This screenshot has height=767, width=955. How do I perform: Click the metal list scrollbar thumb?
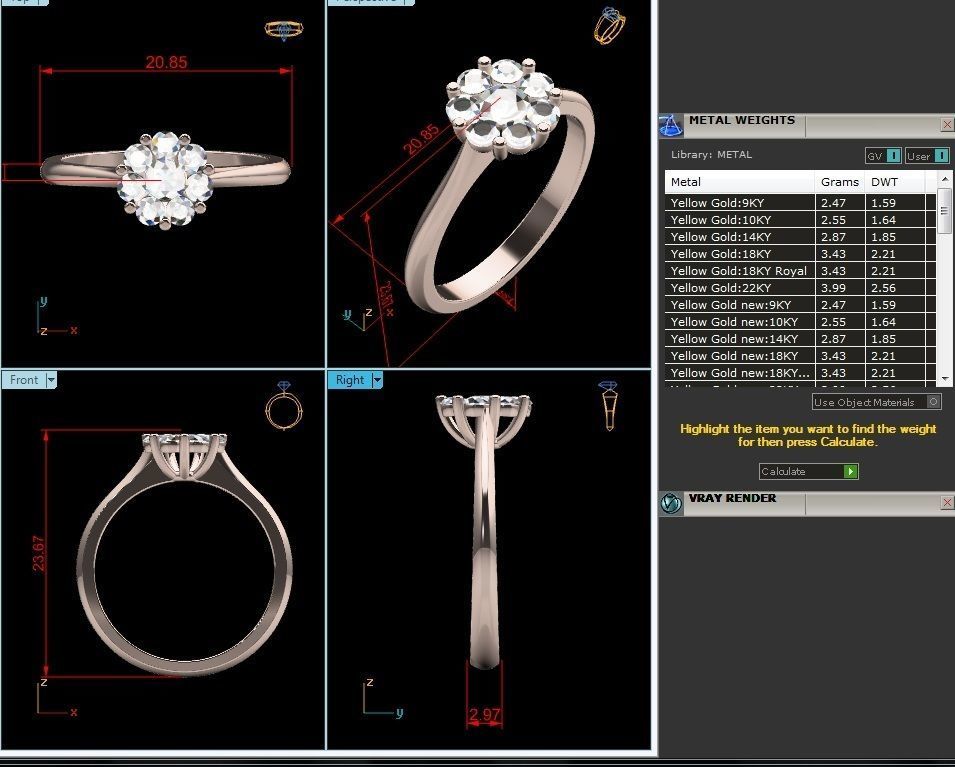945,211
